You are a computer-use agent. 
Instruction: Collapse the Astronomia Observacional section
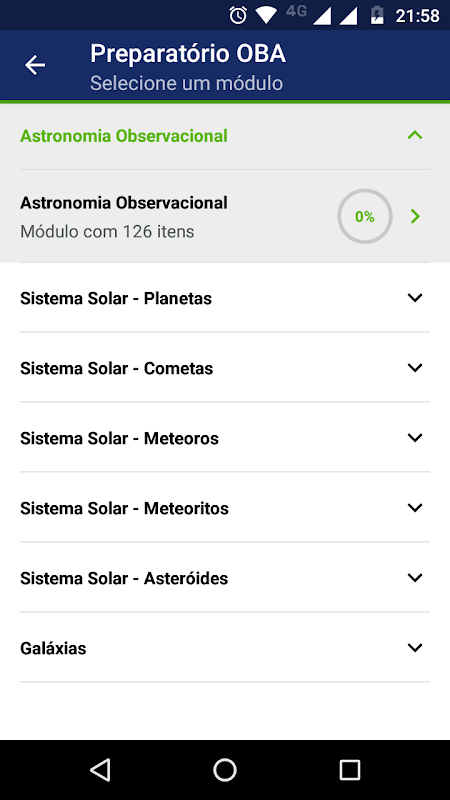coord(415,136)
